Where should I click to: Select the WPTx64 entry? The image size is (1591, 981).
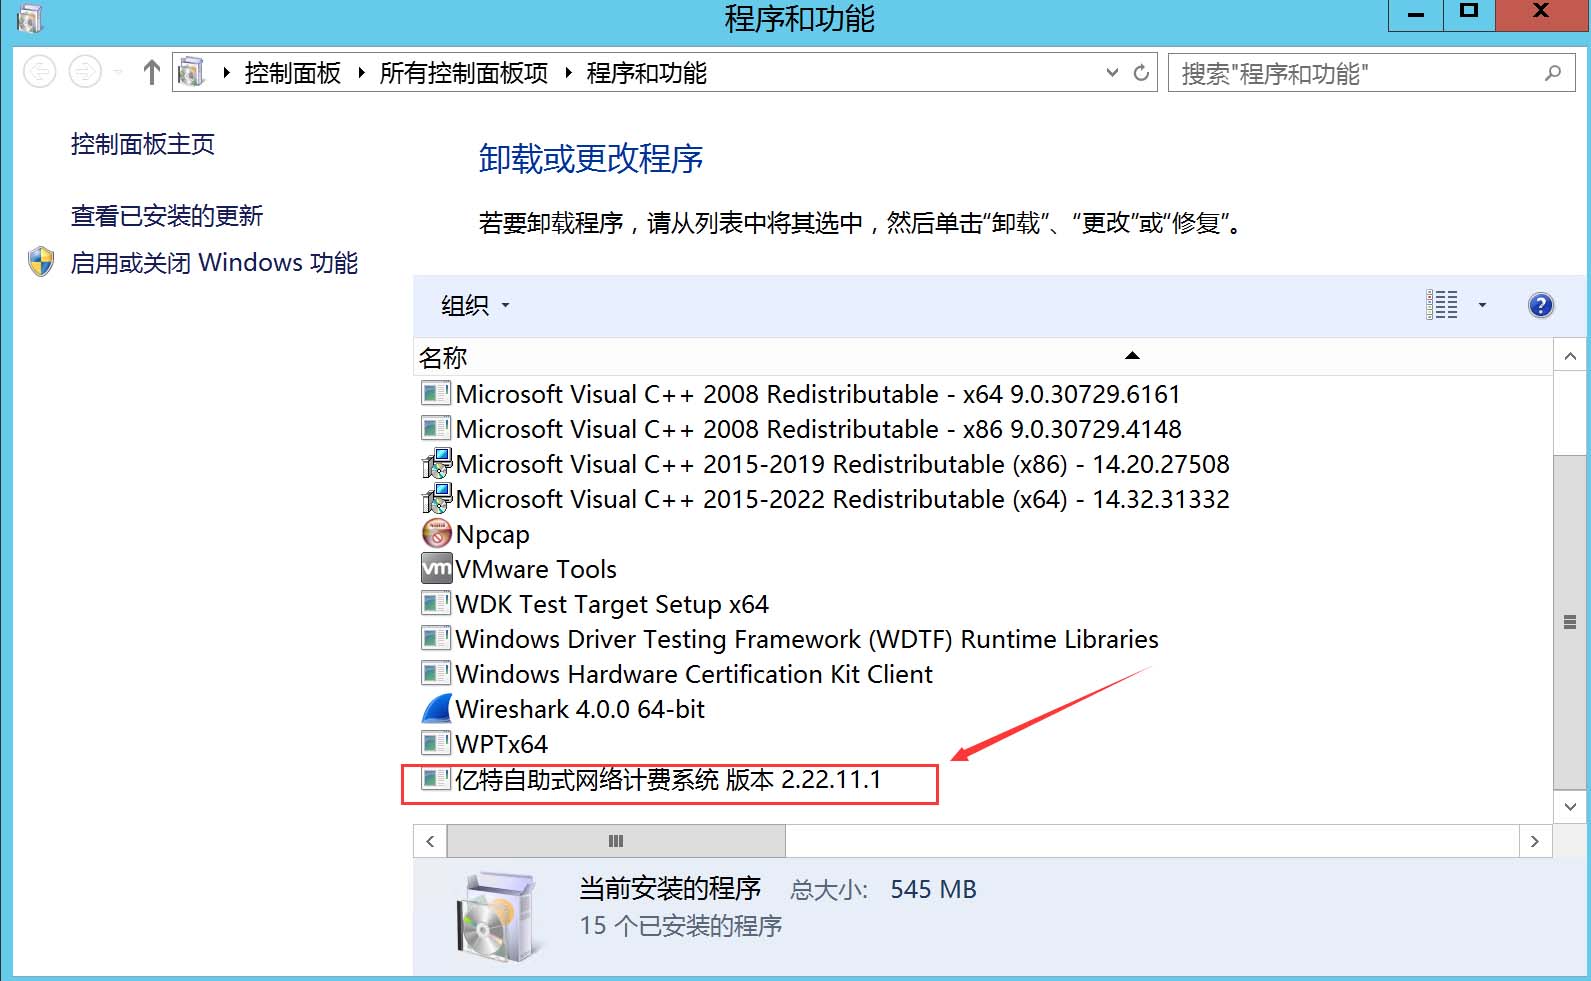tap(485, 744)
